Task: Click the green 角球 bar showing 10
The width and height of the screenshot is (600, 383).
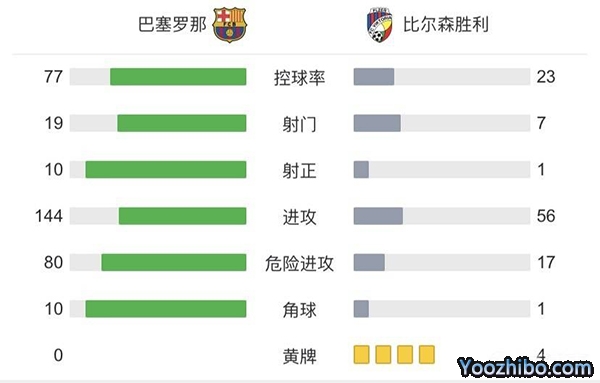Action: pos(166,309)
